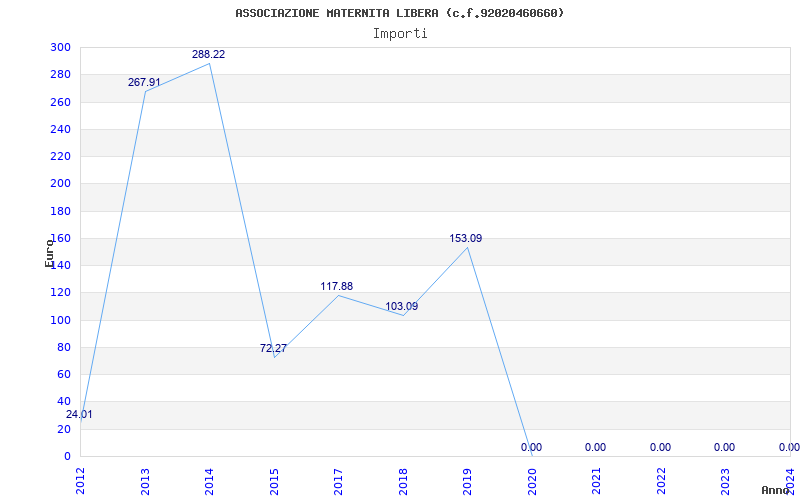
Task: Select the 117.88 data label
Action: click(337, 286)
